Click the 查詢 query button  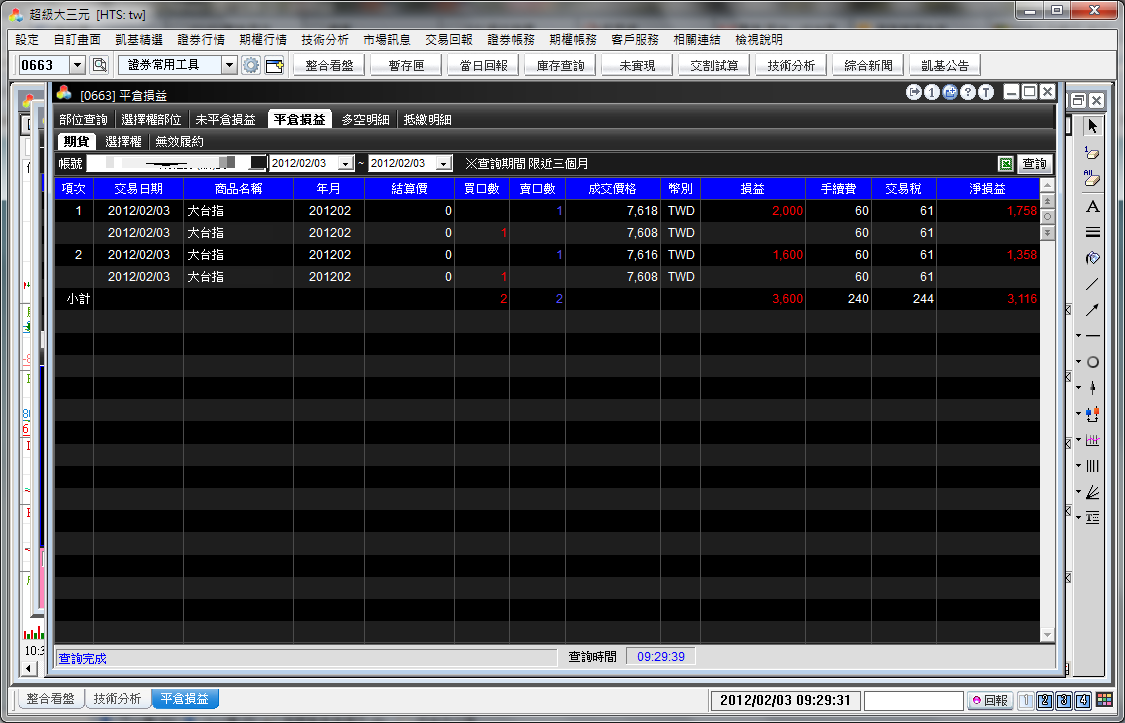[1035, 164]
